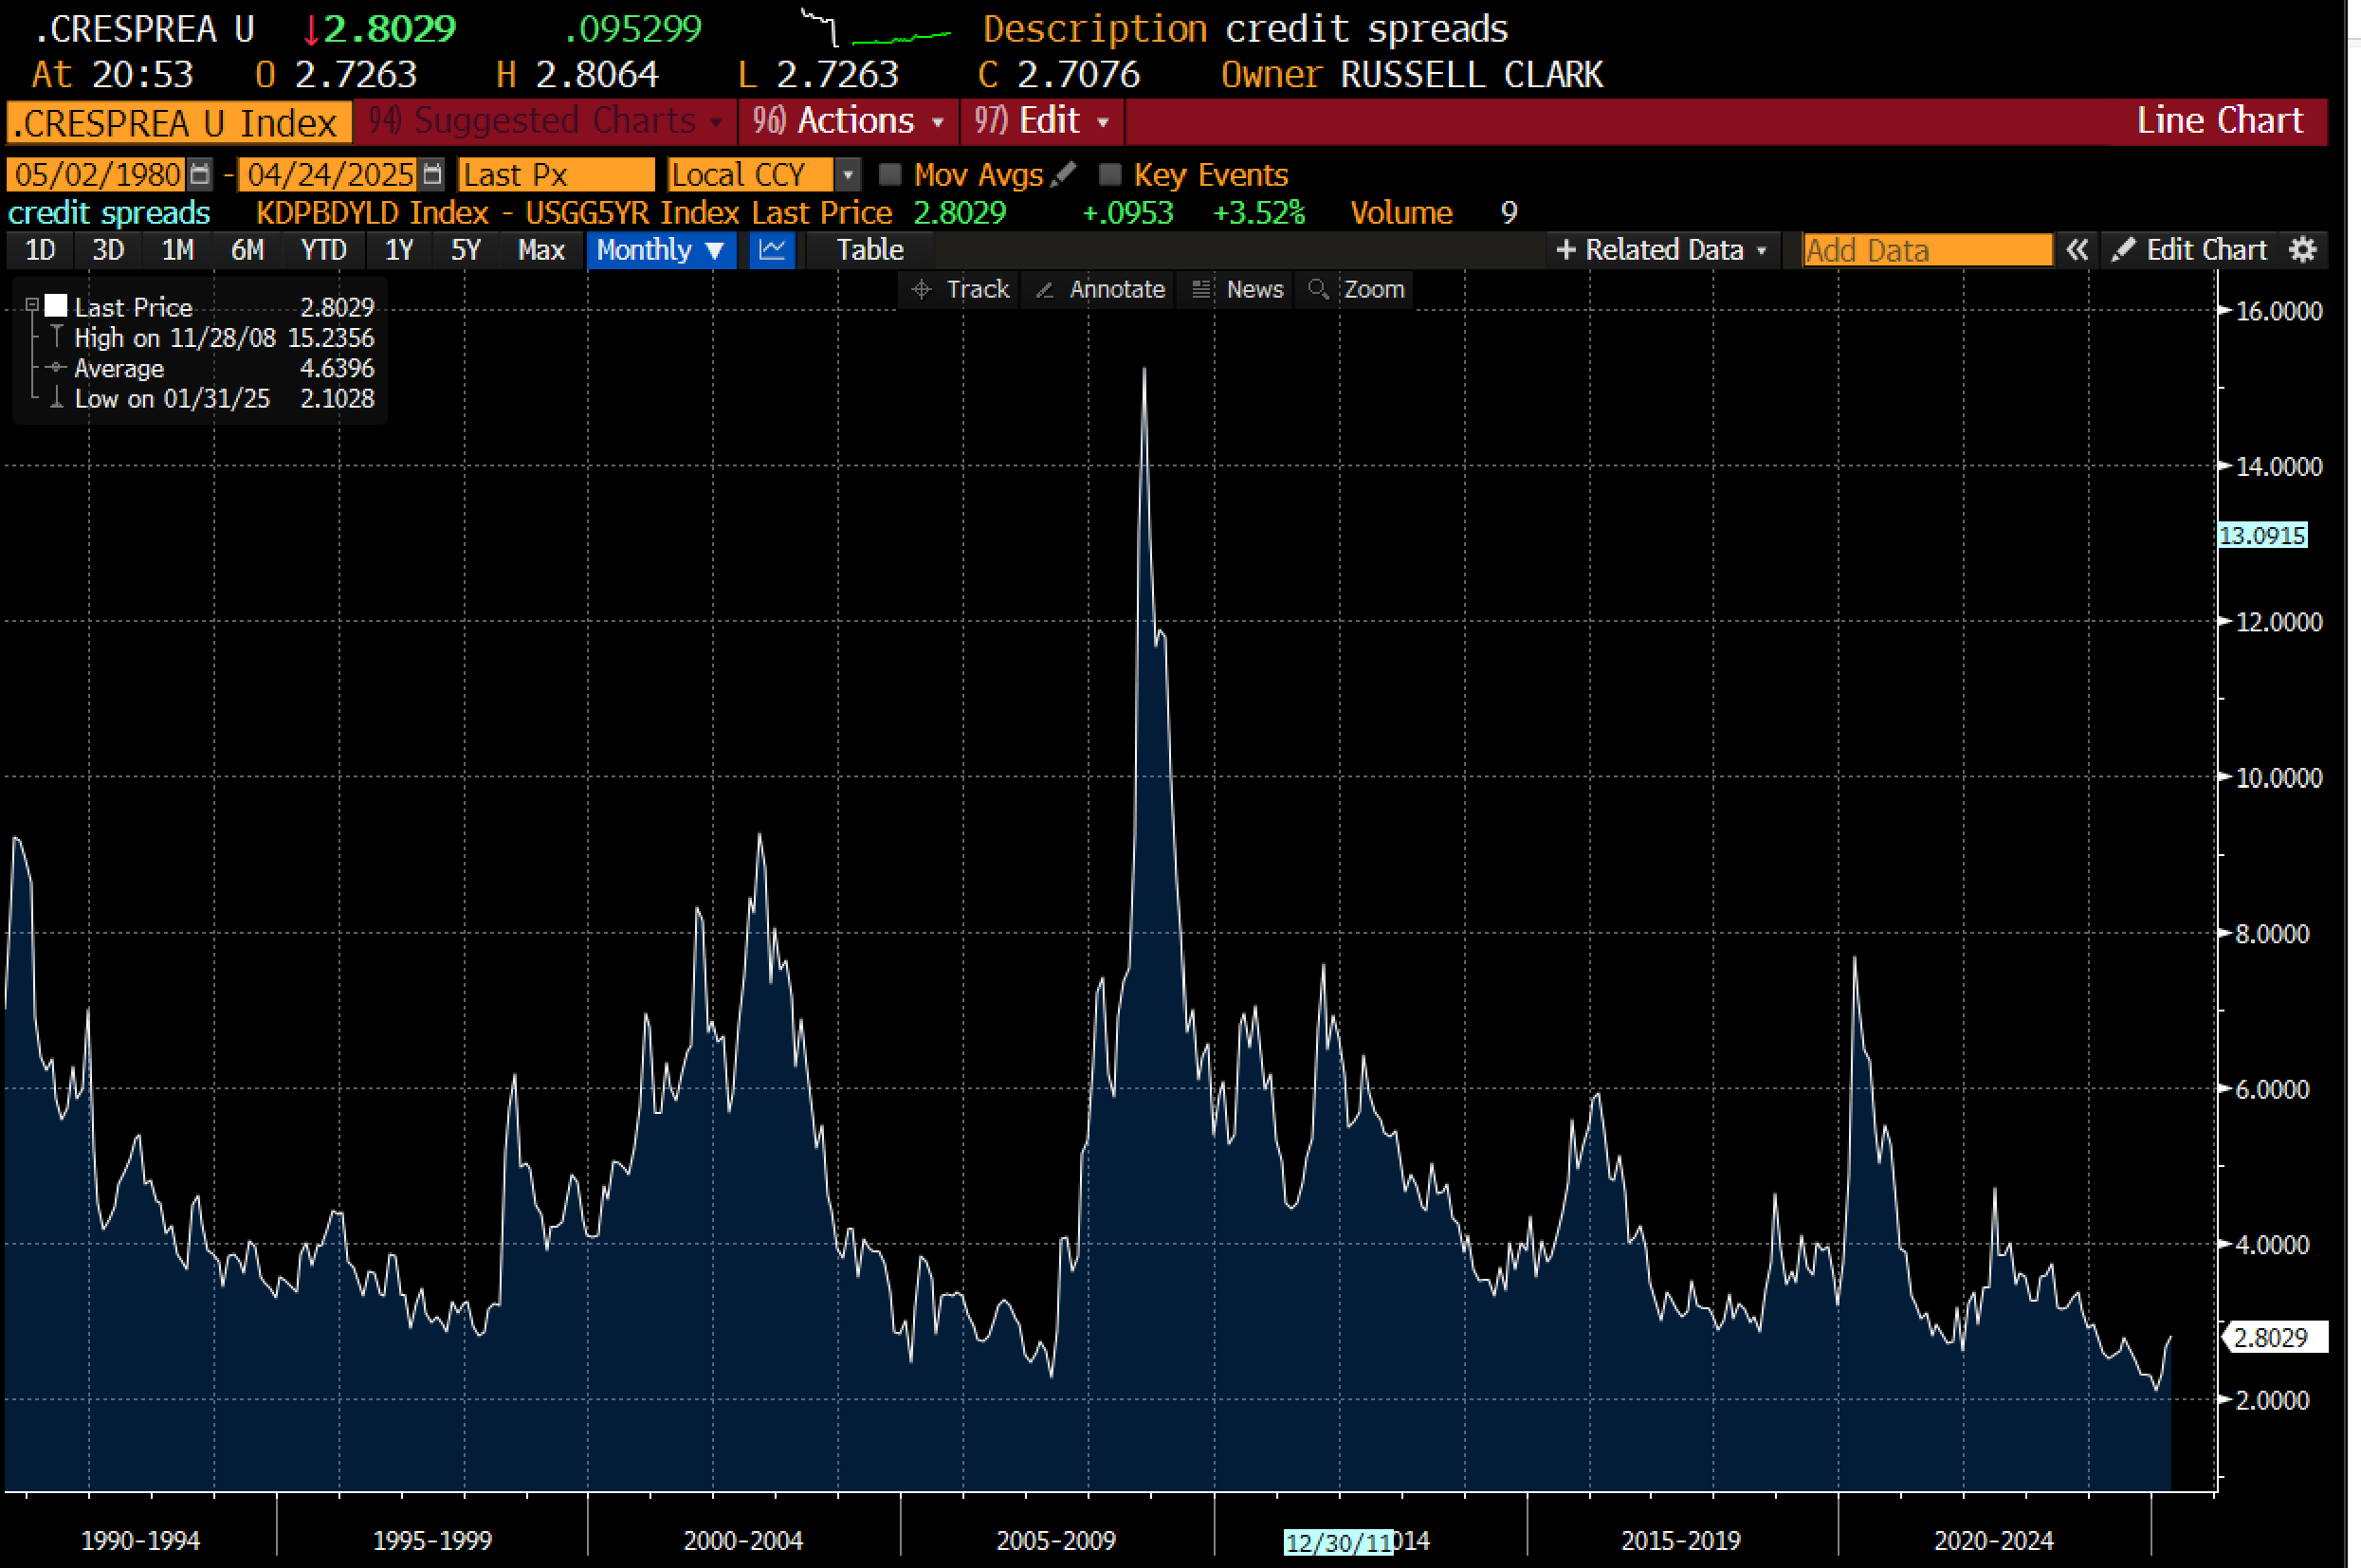Open the Edit menu
This screenshot has height=1568, width=2361.
click(x=1042, y=121)
